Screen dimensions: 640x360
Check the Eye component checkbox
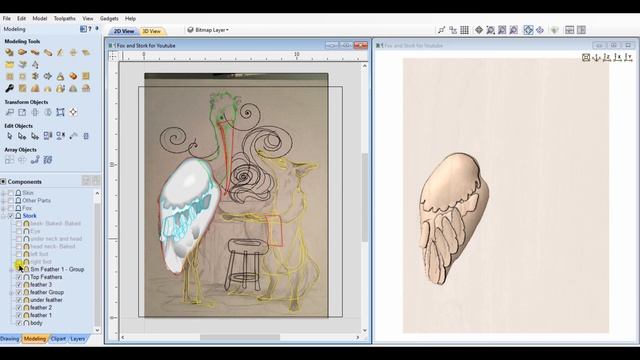(x=19, y=231)
